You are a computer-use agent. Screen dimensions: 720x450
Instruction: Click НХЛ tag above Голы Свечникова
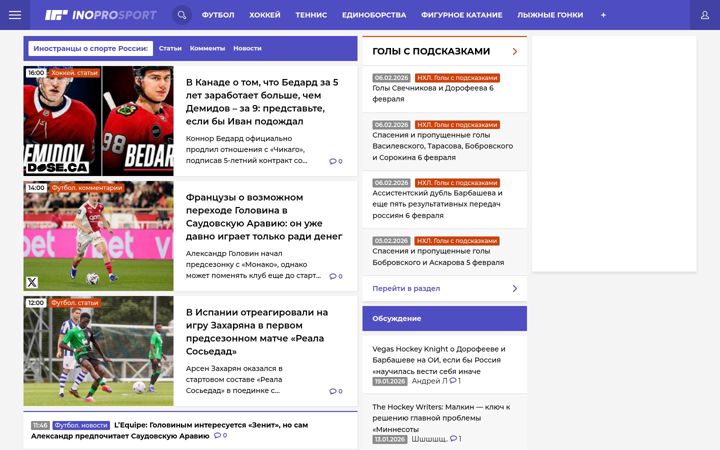point(457,78)
